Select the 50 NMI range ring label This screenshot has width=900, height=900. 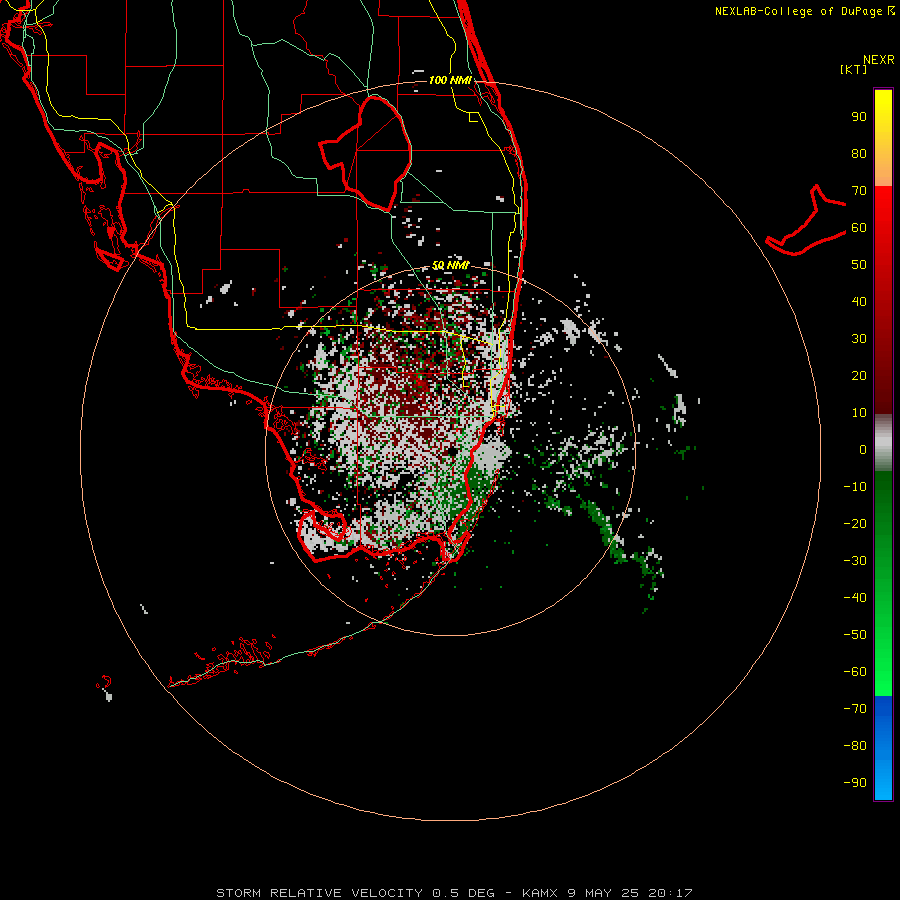pyautogui.click(x=450, y=265)
